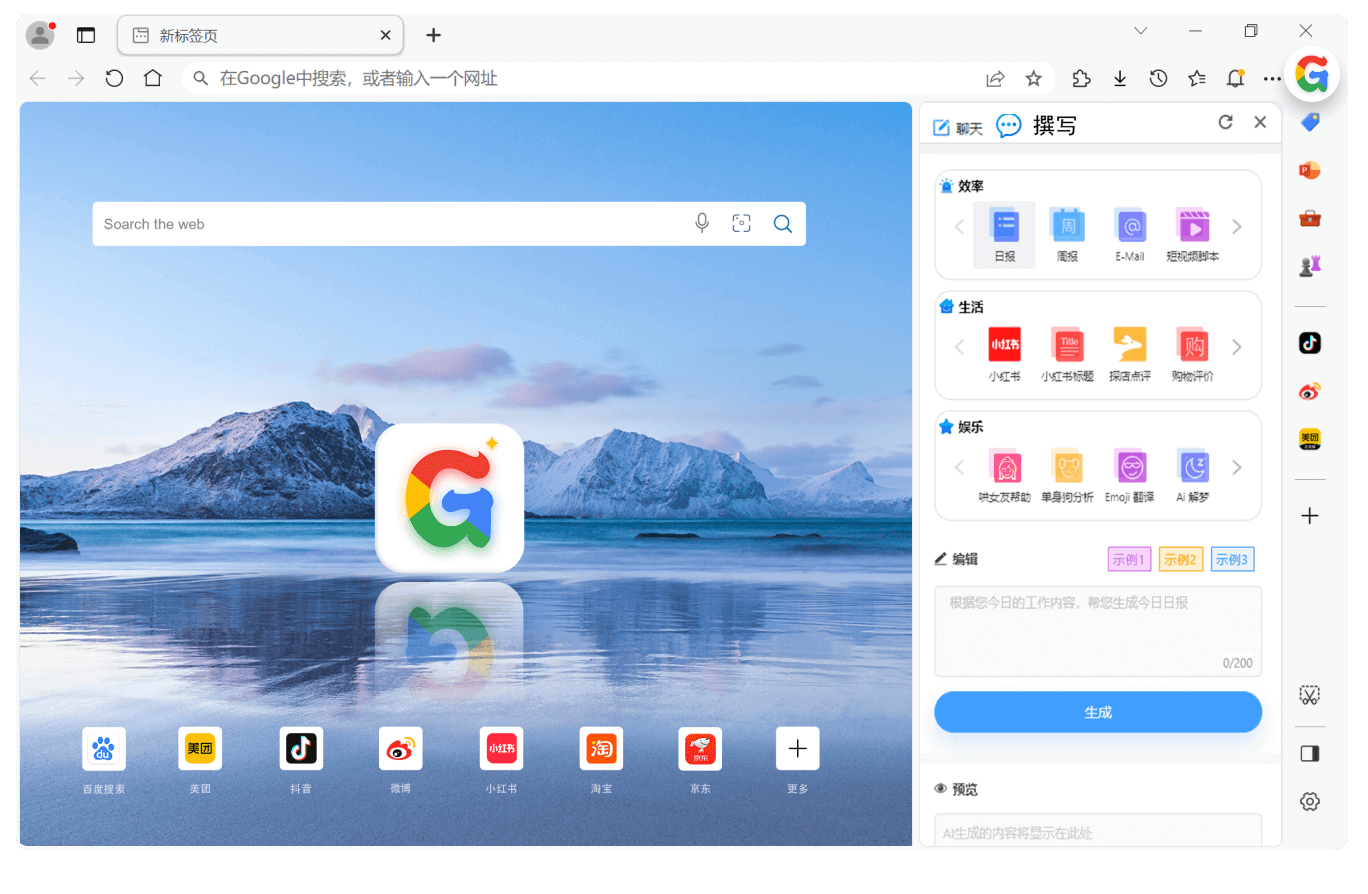
Task: Switch to the 聊天 chat tab
Action: 958,127
